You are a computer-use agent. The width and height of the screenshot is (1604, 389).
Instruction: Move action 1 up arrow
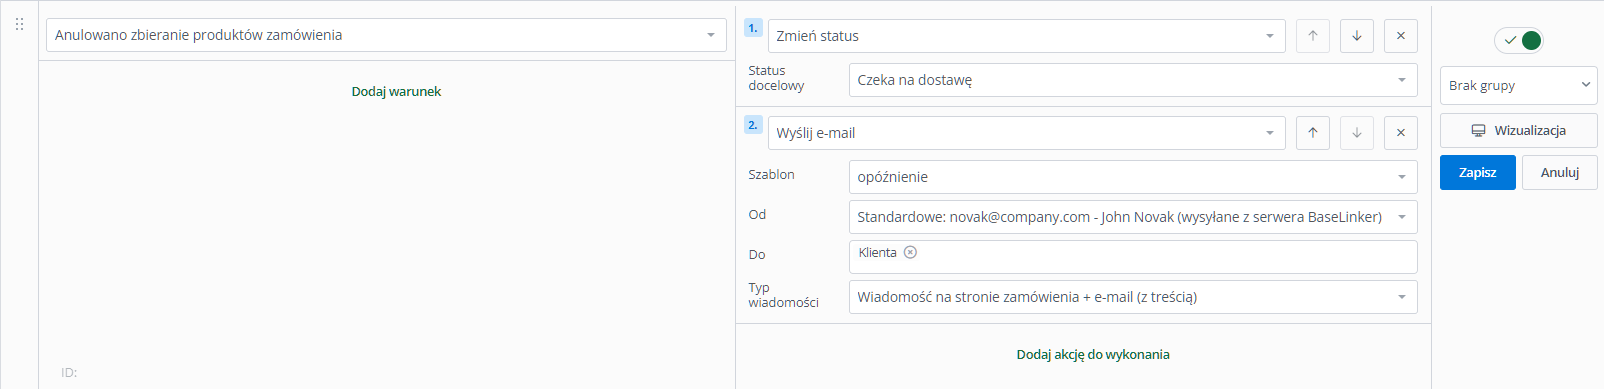point(1313,36)
